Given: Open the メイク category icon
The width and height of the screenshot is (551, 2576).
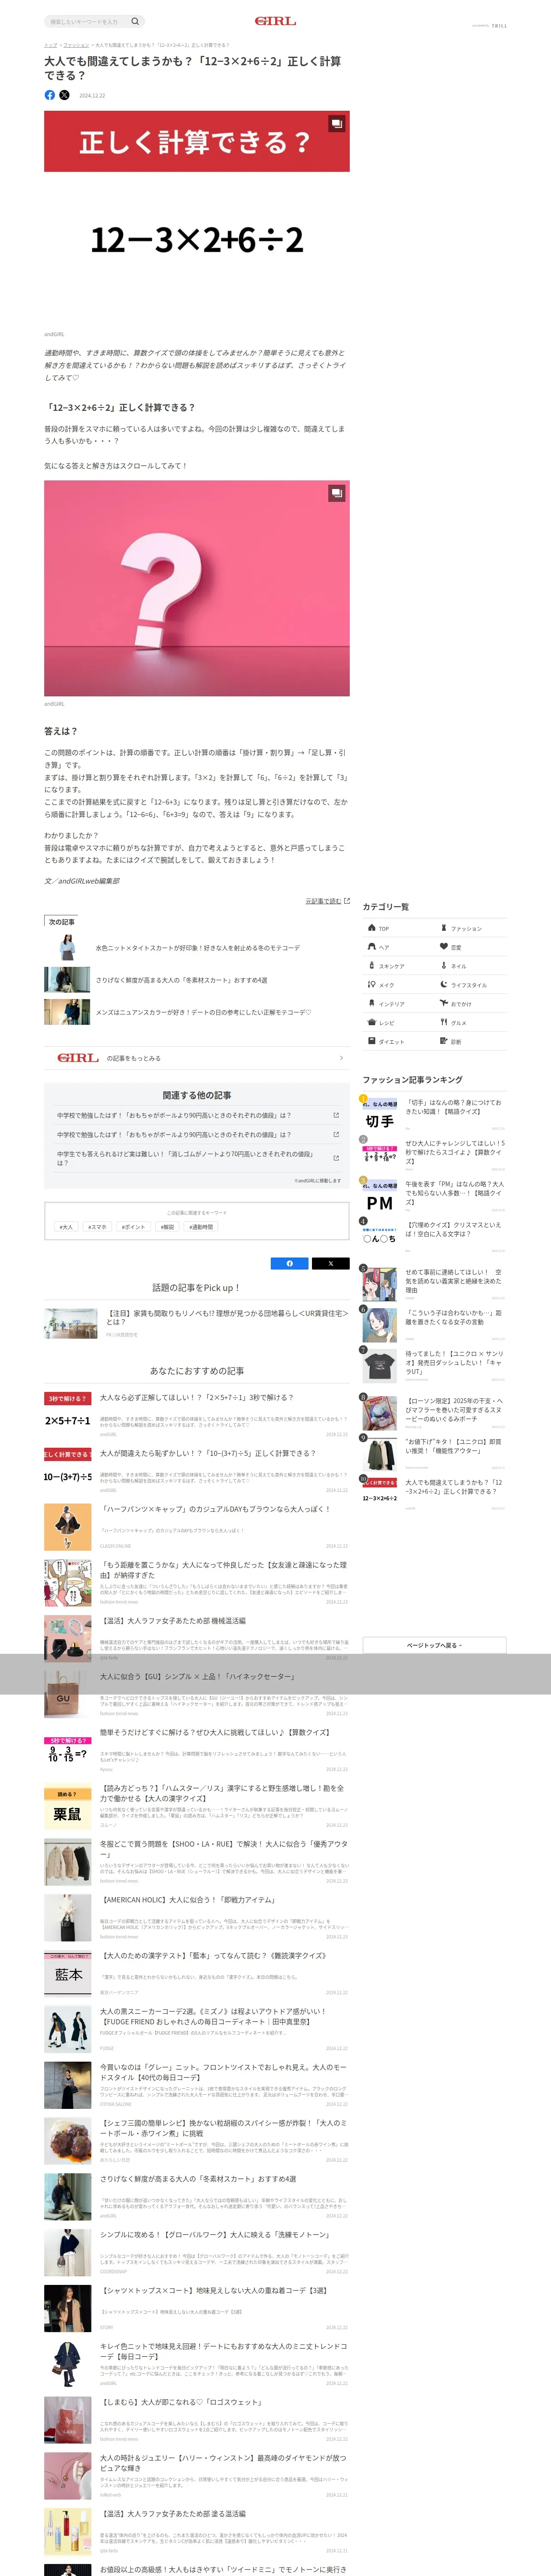Looking at the screenshot, I should click(x=372, y=984).
